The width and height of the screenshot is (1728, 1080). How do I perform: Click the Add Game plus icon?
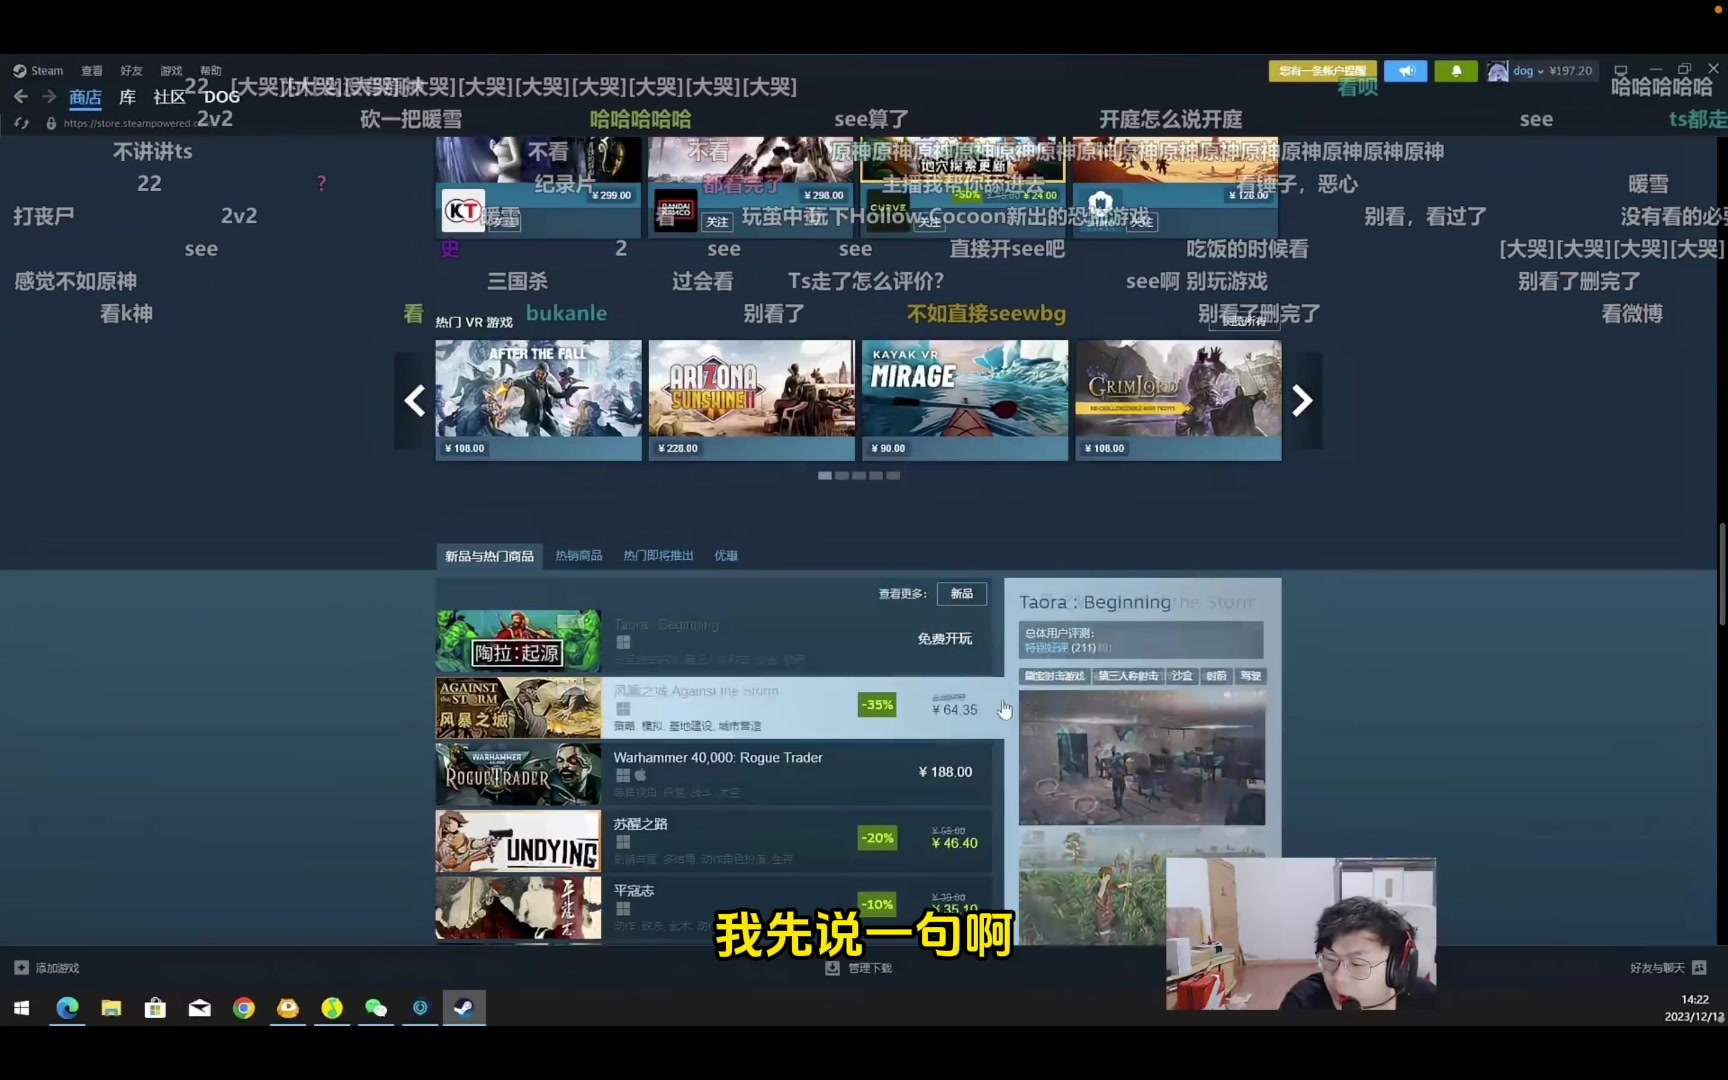pyautogui.click(x=21, y=968)
